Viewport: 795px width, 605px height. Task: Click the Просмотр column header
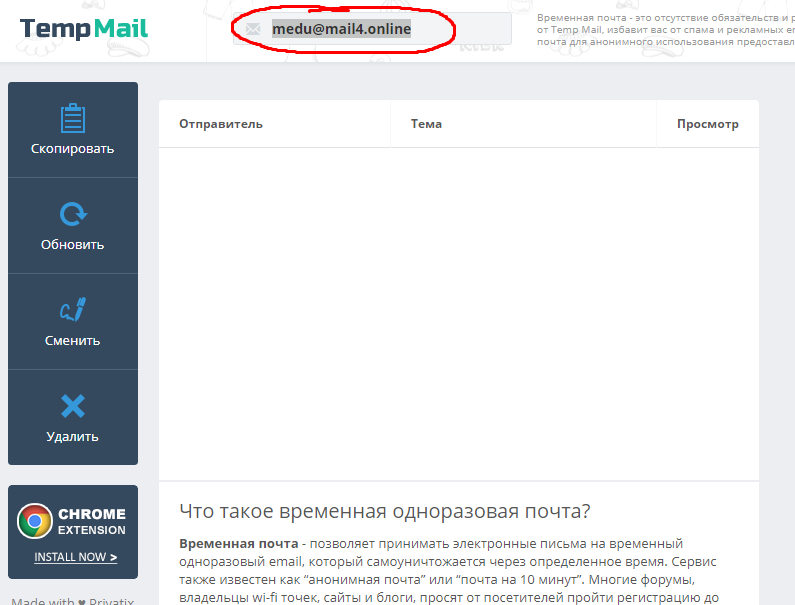point(707,124)
